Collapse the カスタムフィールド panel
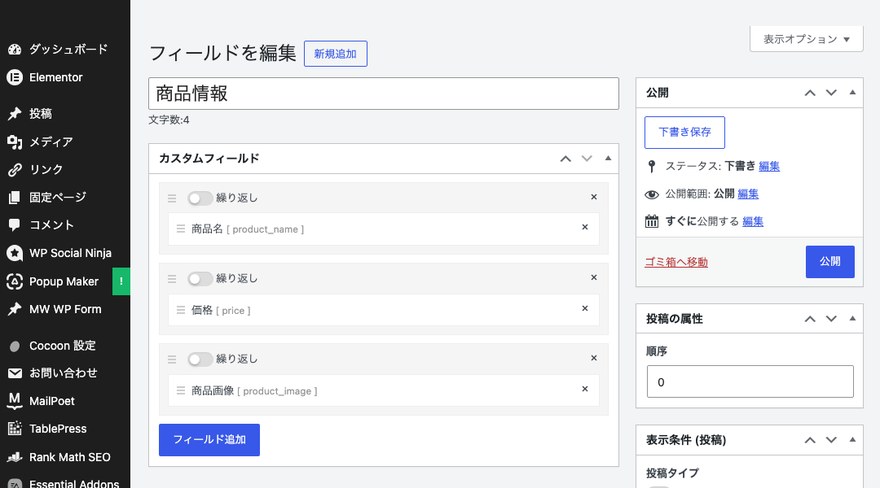Screen dimensions: 880x488 point(608,159)
